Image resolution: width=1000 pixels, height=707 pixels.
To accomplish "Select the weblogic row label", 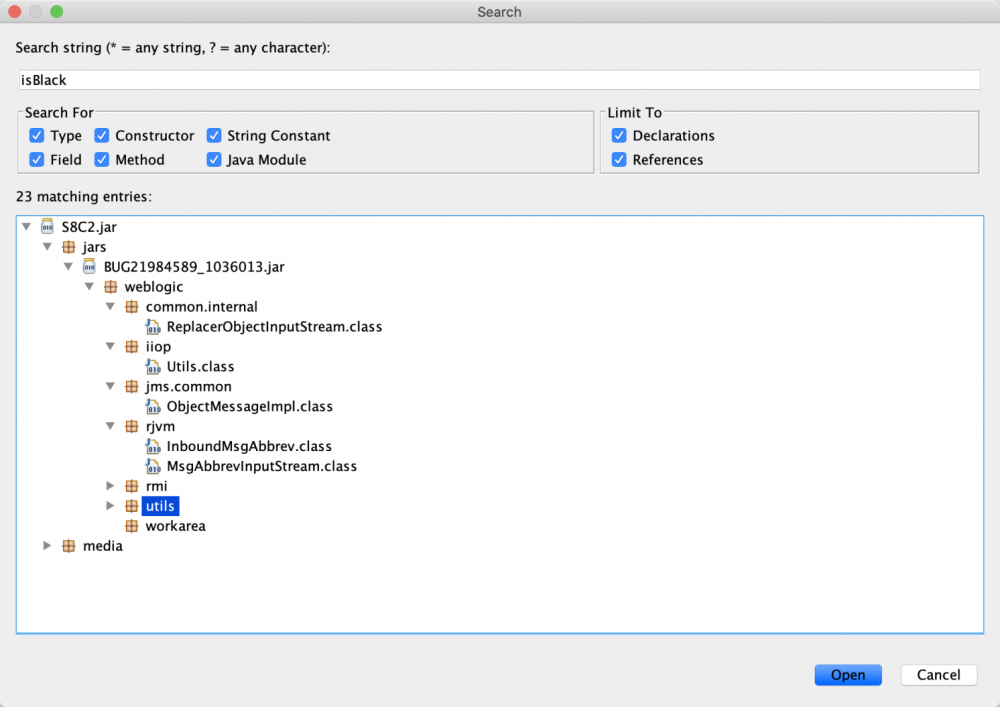I will pos(154,287).
